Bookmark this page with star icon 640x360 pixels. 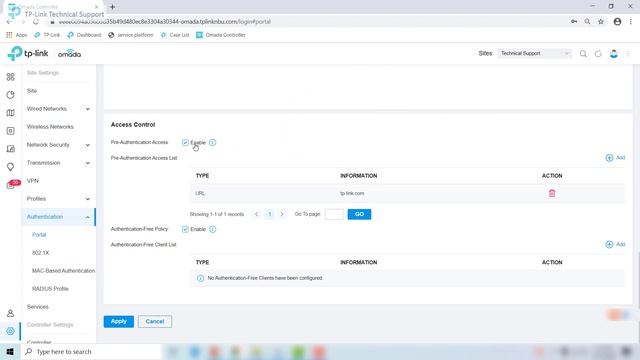point(601,22)
